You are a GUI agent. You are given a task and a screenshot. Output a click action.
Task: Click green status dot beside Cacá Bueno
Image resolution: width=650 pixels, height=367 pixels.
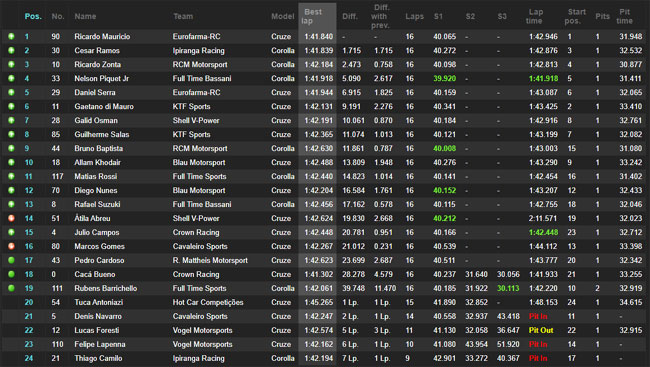(11, 274)
